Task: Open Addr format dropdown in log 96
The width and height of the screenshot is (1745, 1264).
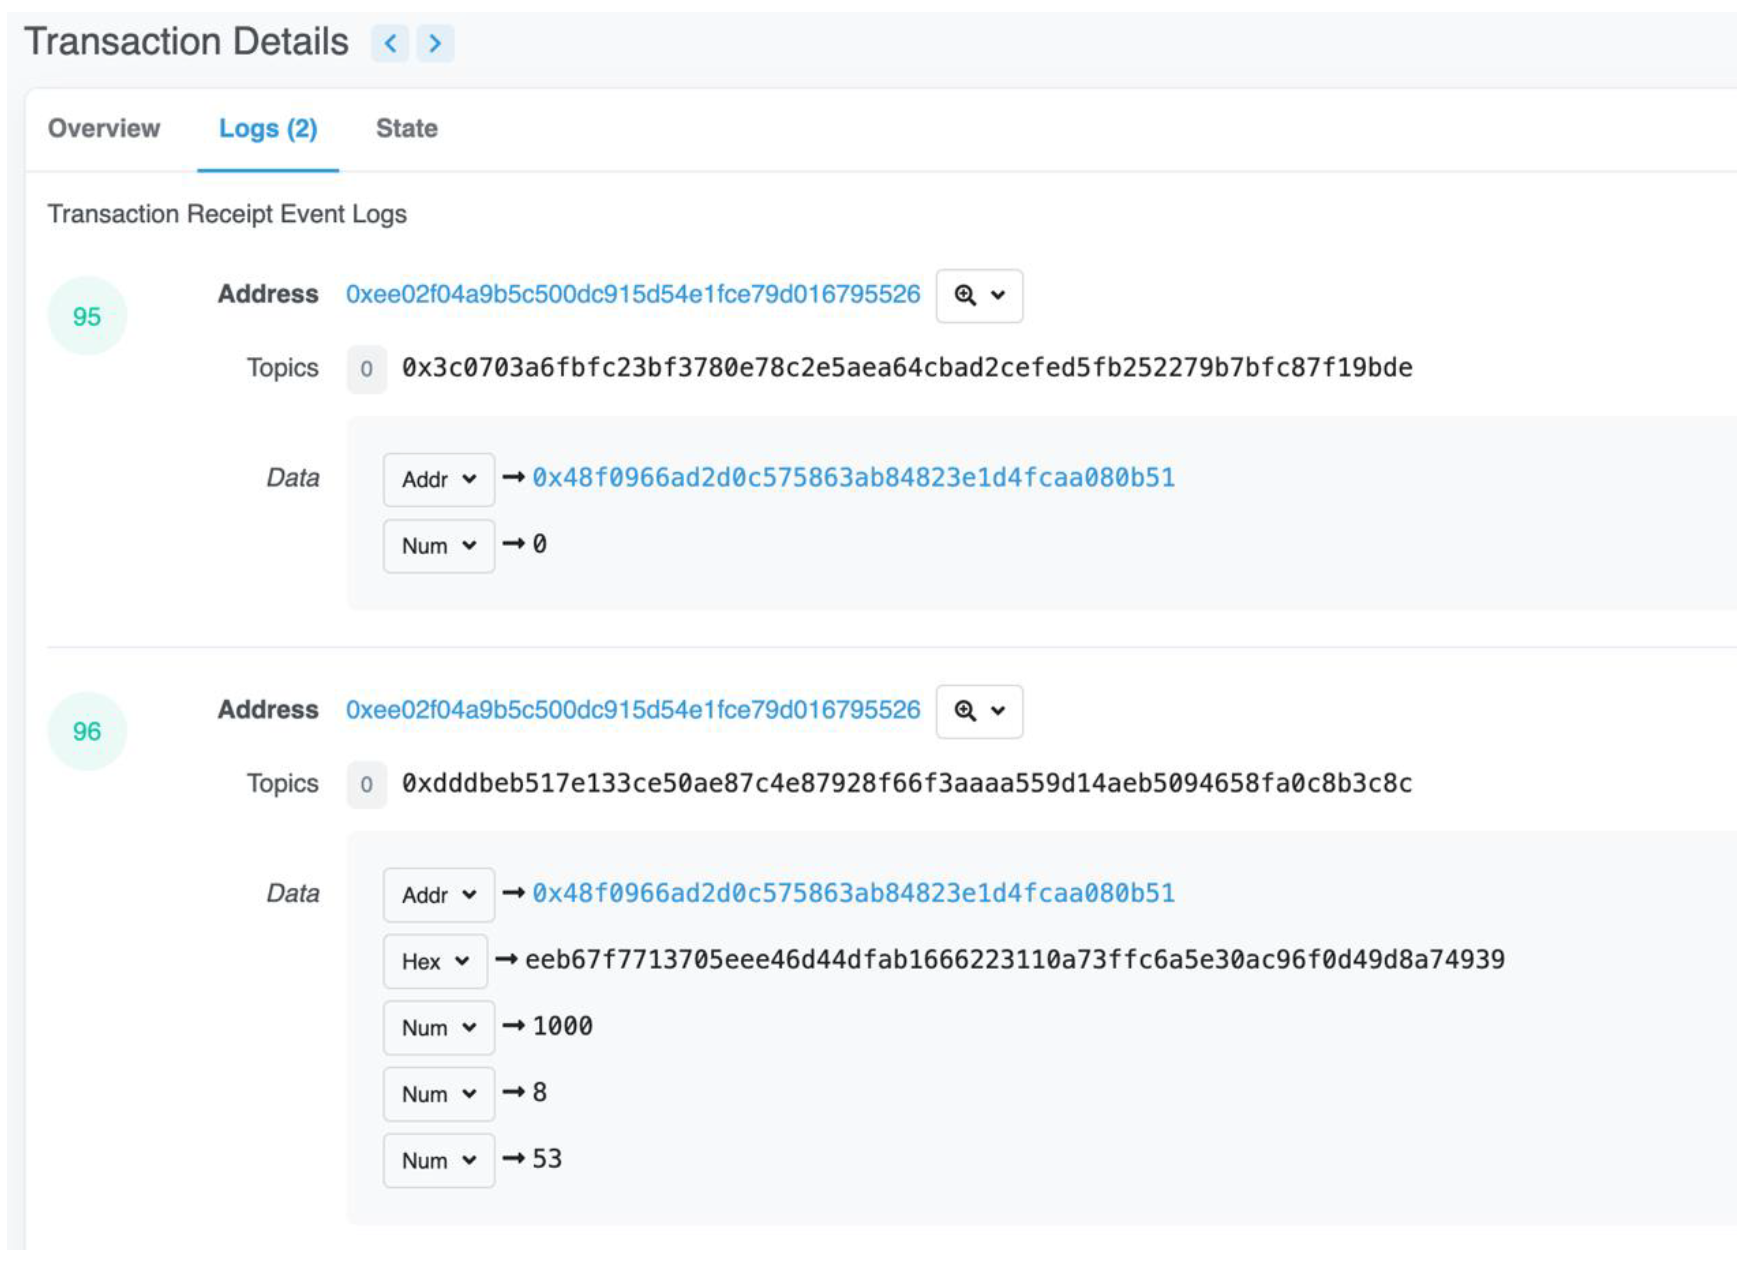Action: (438, 895)
